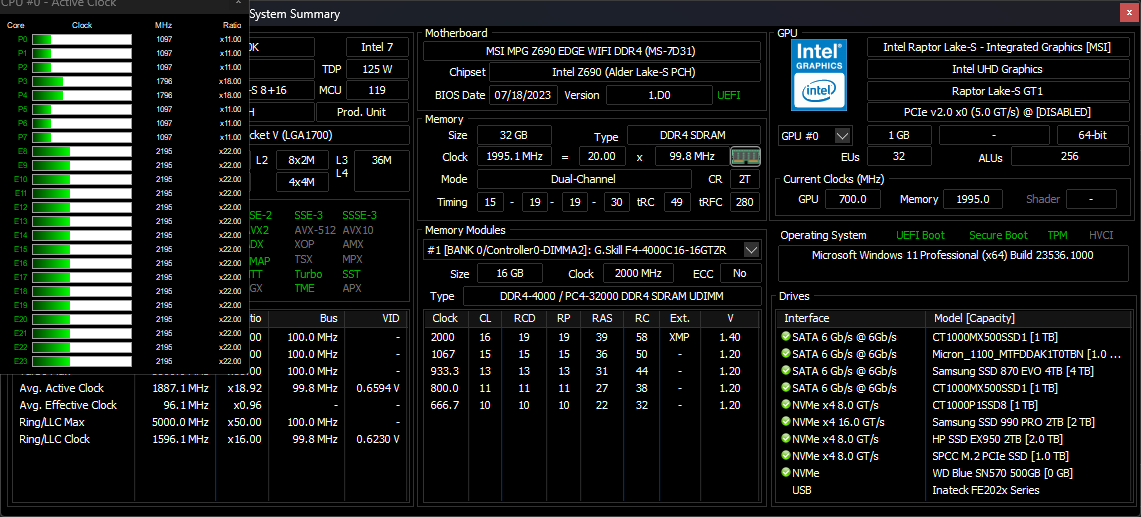
Task: Click the Avg. Active Clock row
Action: coord(210,388)
